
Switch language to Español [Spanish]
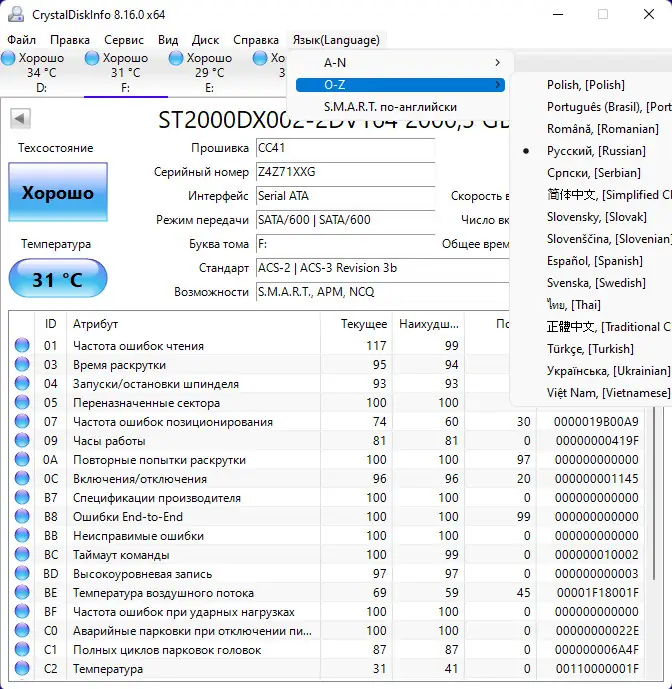[x=593, y=261]
